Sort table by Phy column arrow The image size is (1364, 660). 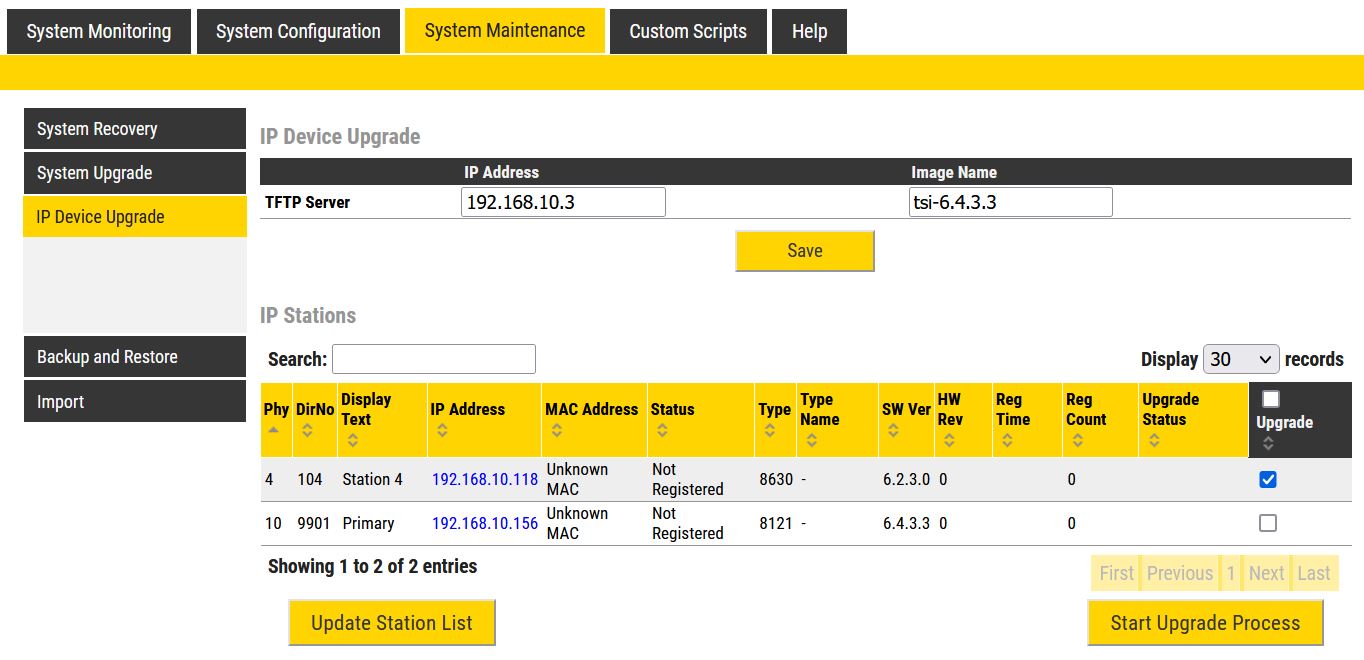tap(274, 430)
